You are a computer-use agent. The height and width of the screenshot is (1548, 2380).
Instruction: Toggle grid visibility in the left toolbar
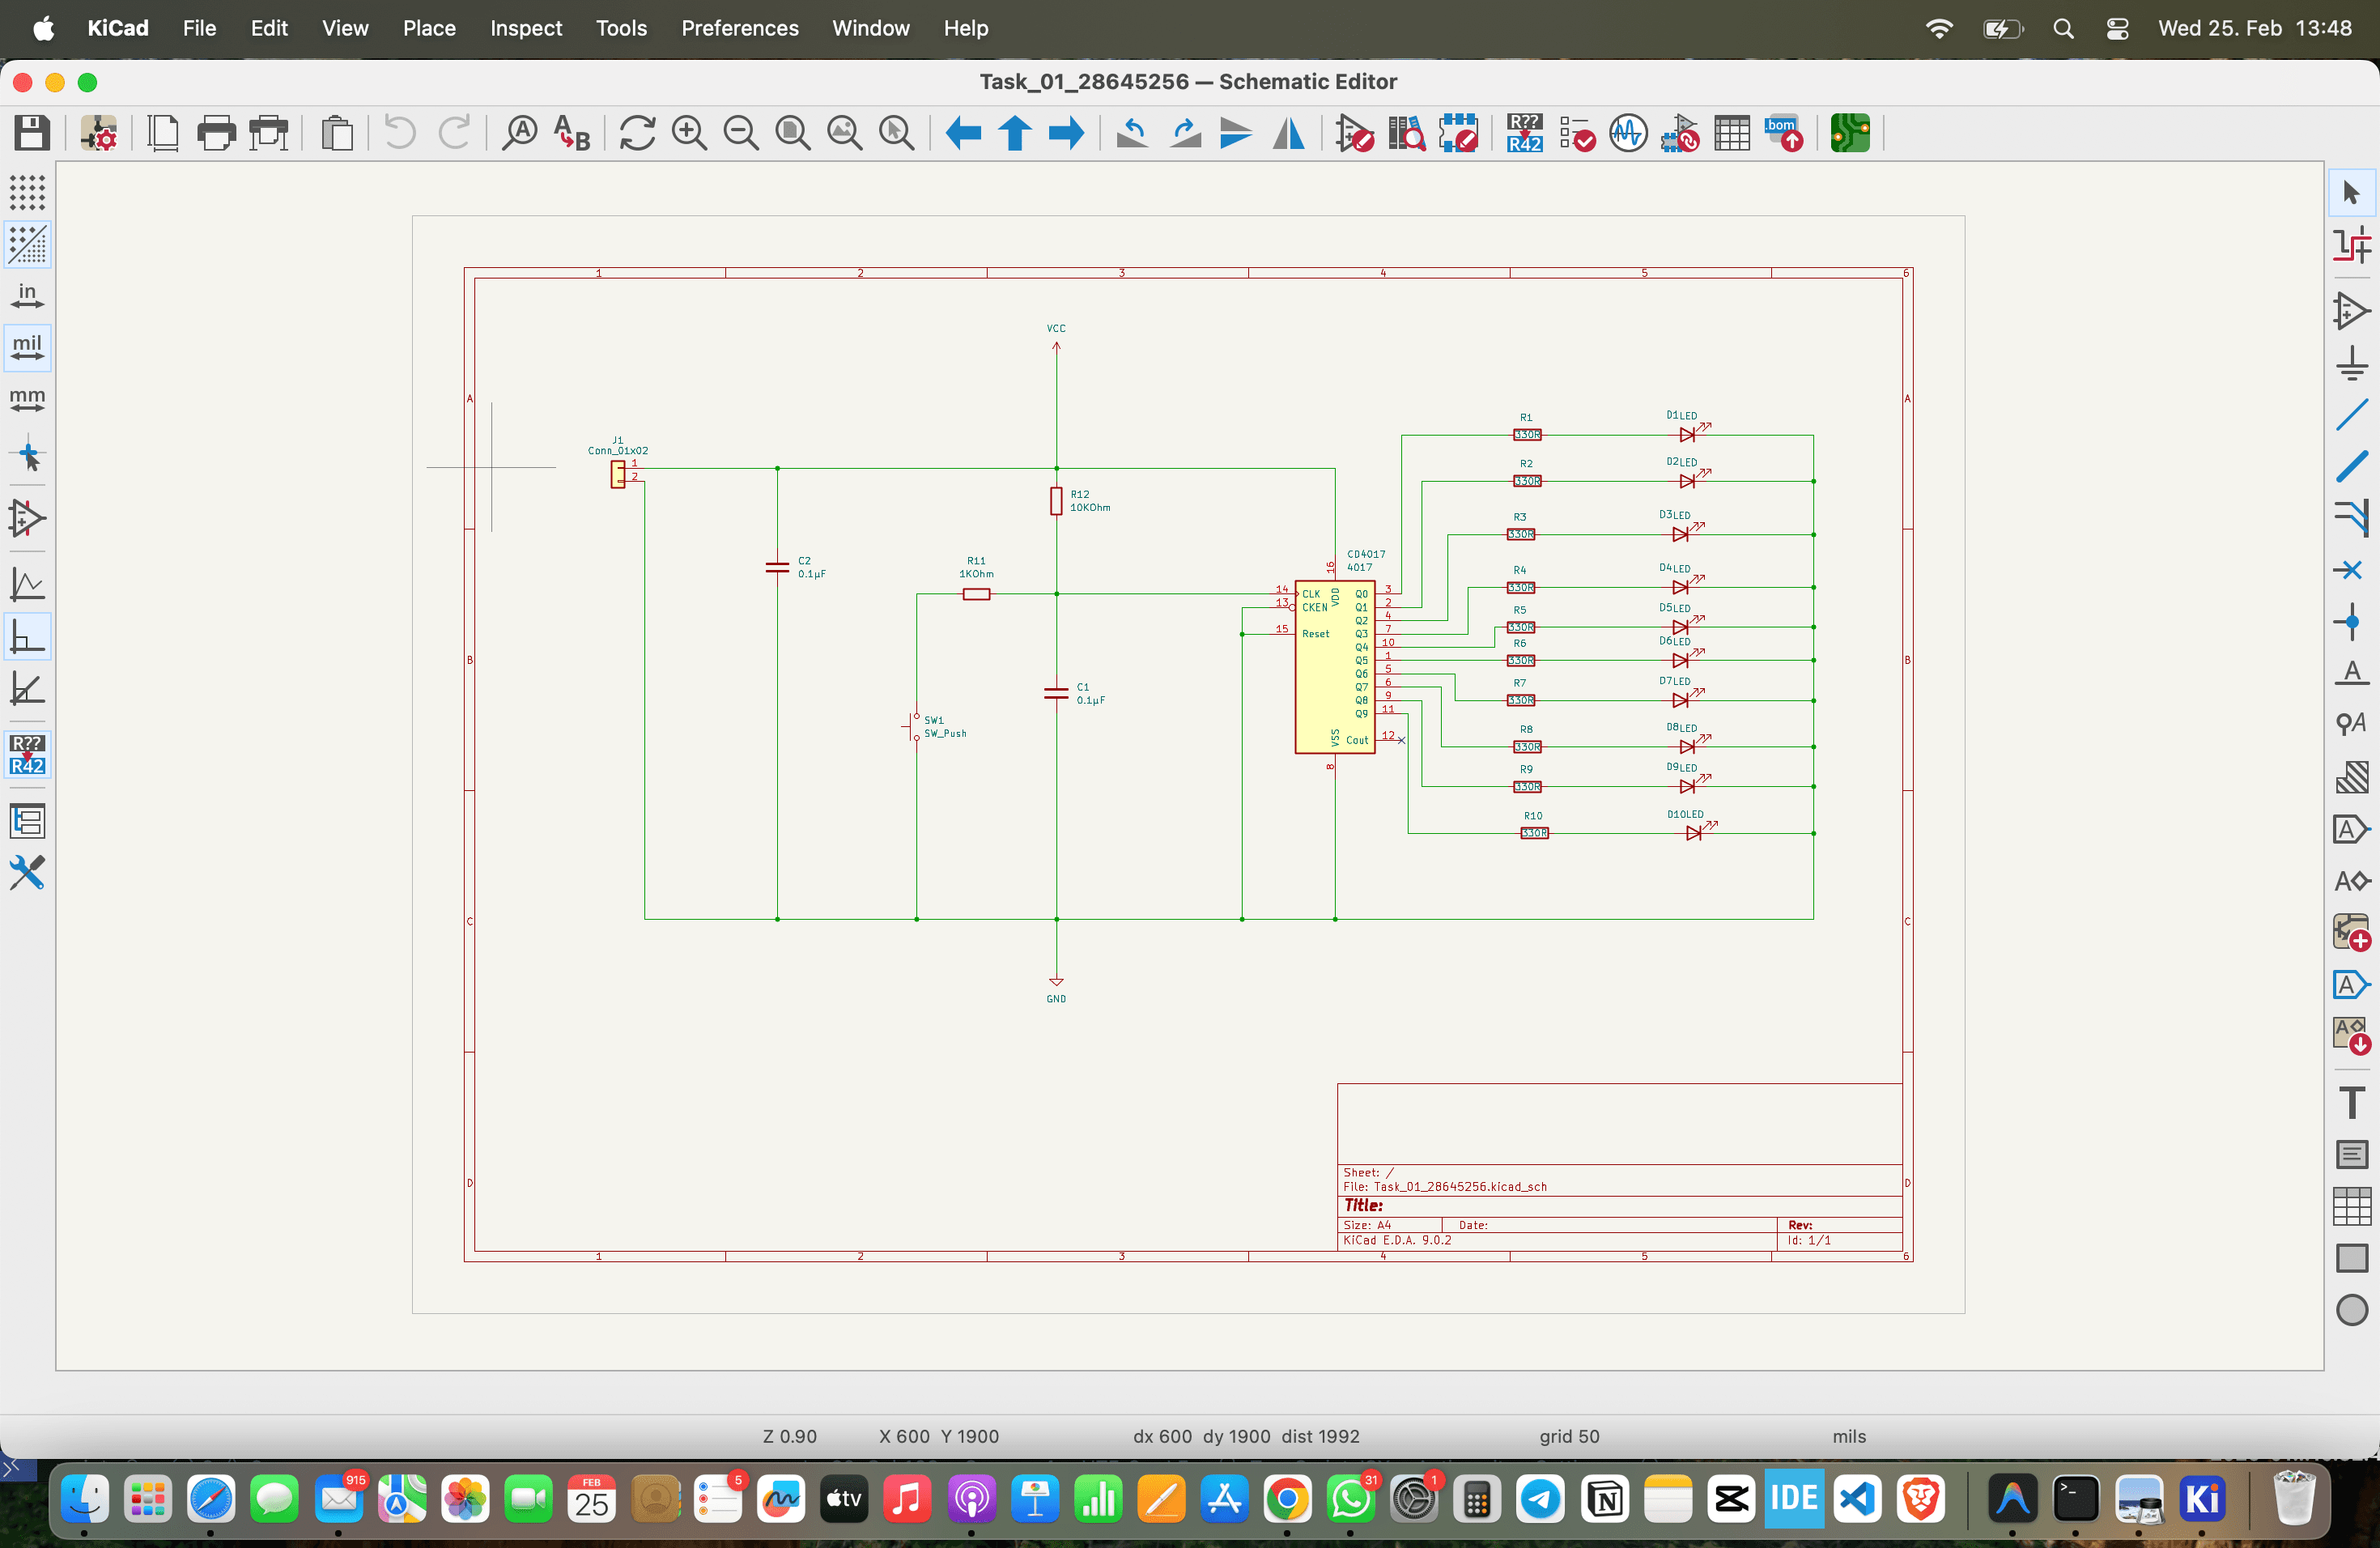pyautogui.click(x=27, y=194)
